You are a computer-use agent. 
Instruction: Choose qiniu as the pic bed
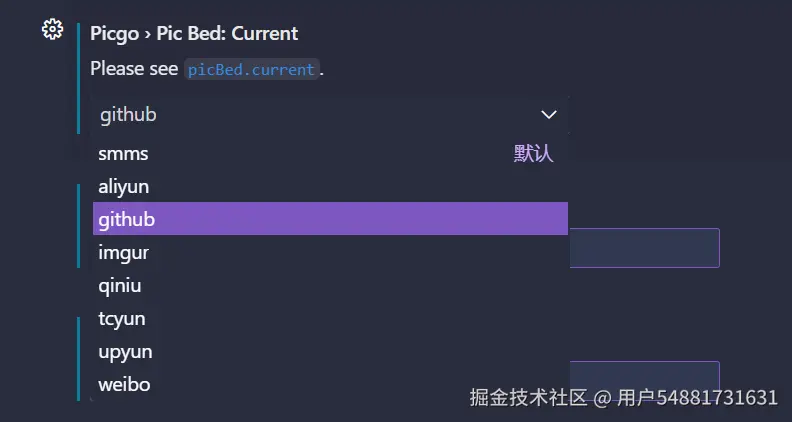click(x=120, y=286)
